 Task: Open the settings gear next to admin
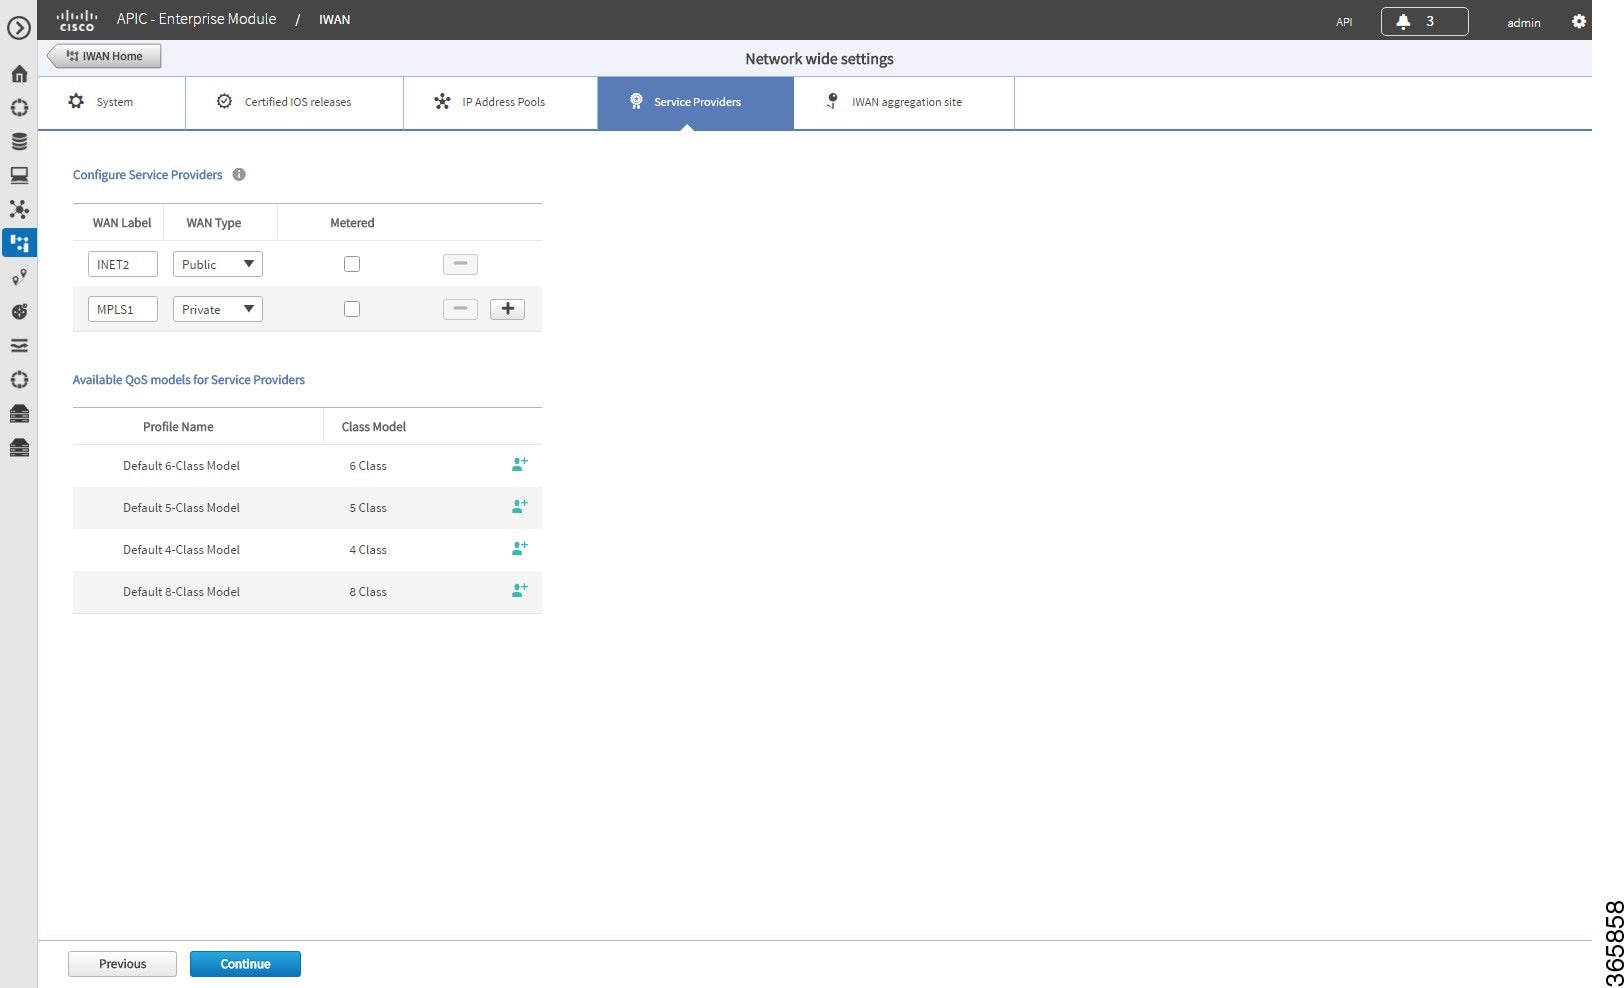tap(1579, 21)
